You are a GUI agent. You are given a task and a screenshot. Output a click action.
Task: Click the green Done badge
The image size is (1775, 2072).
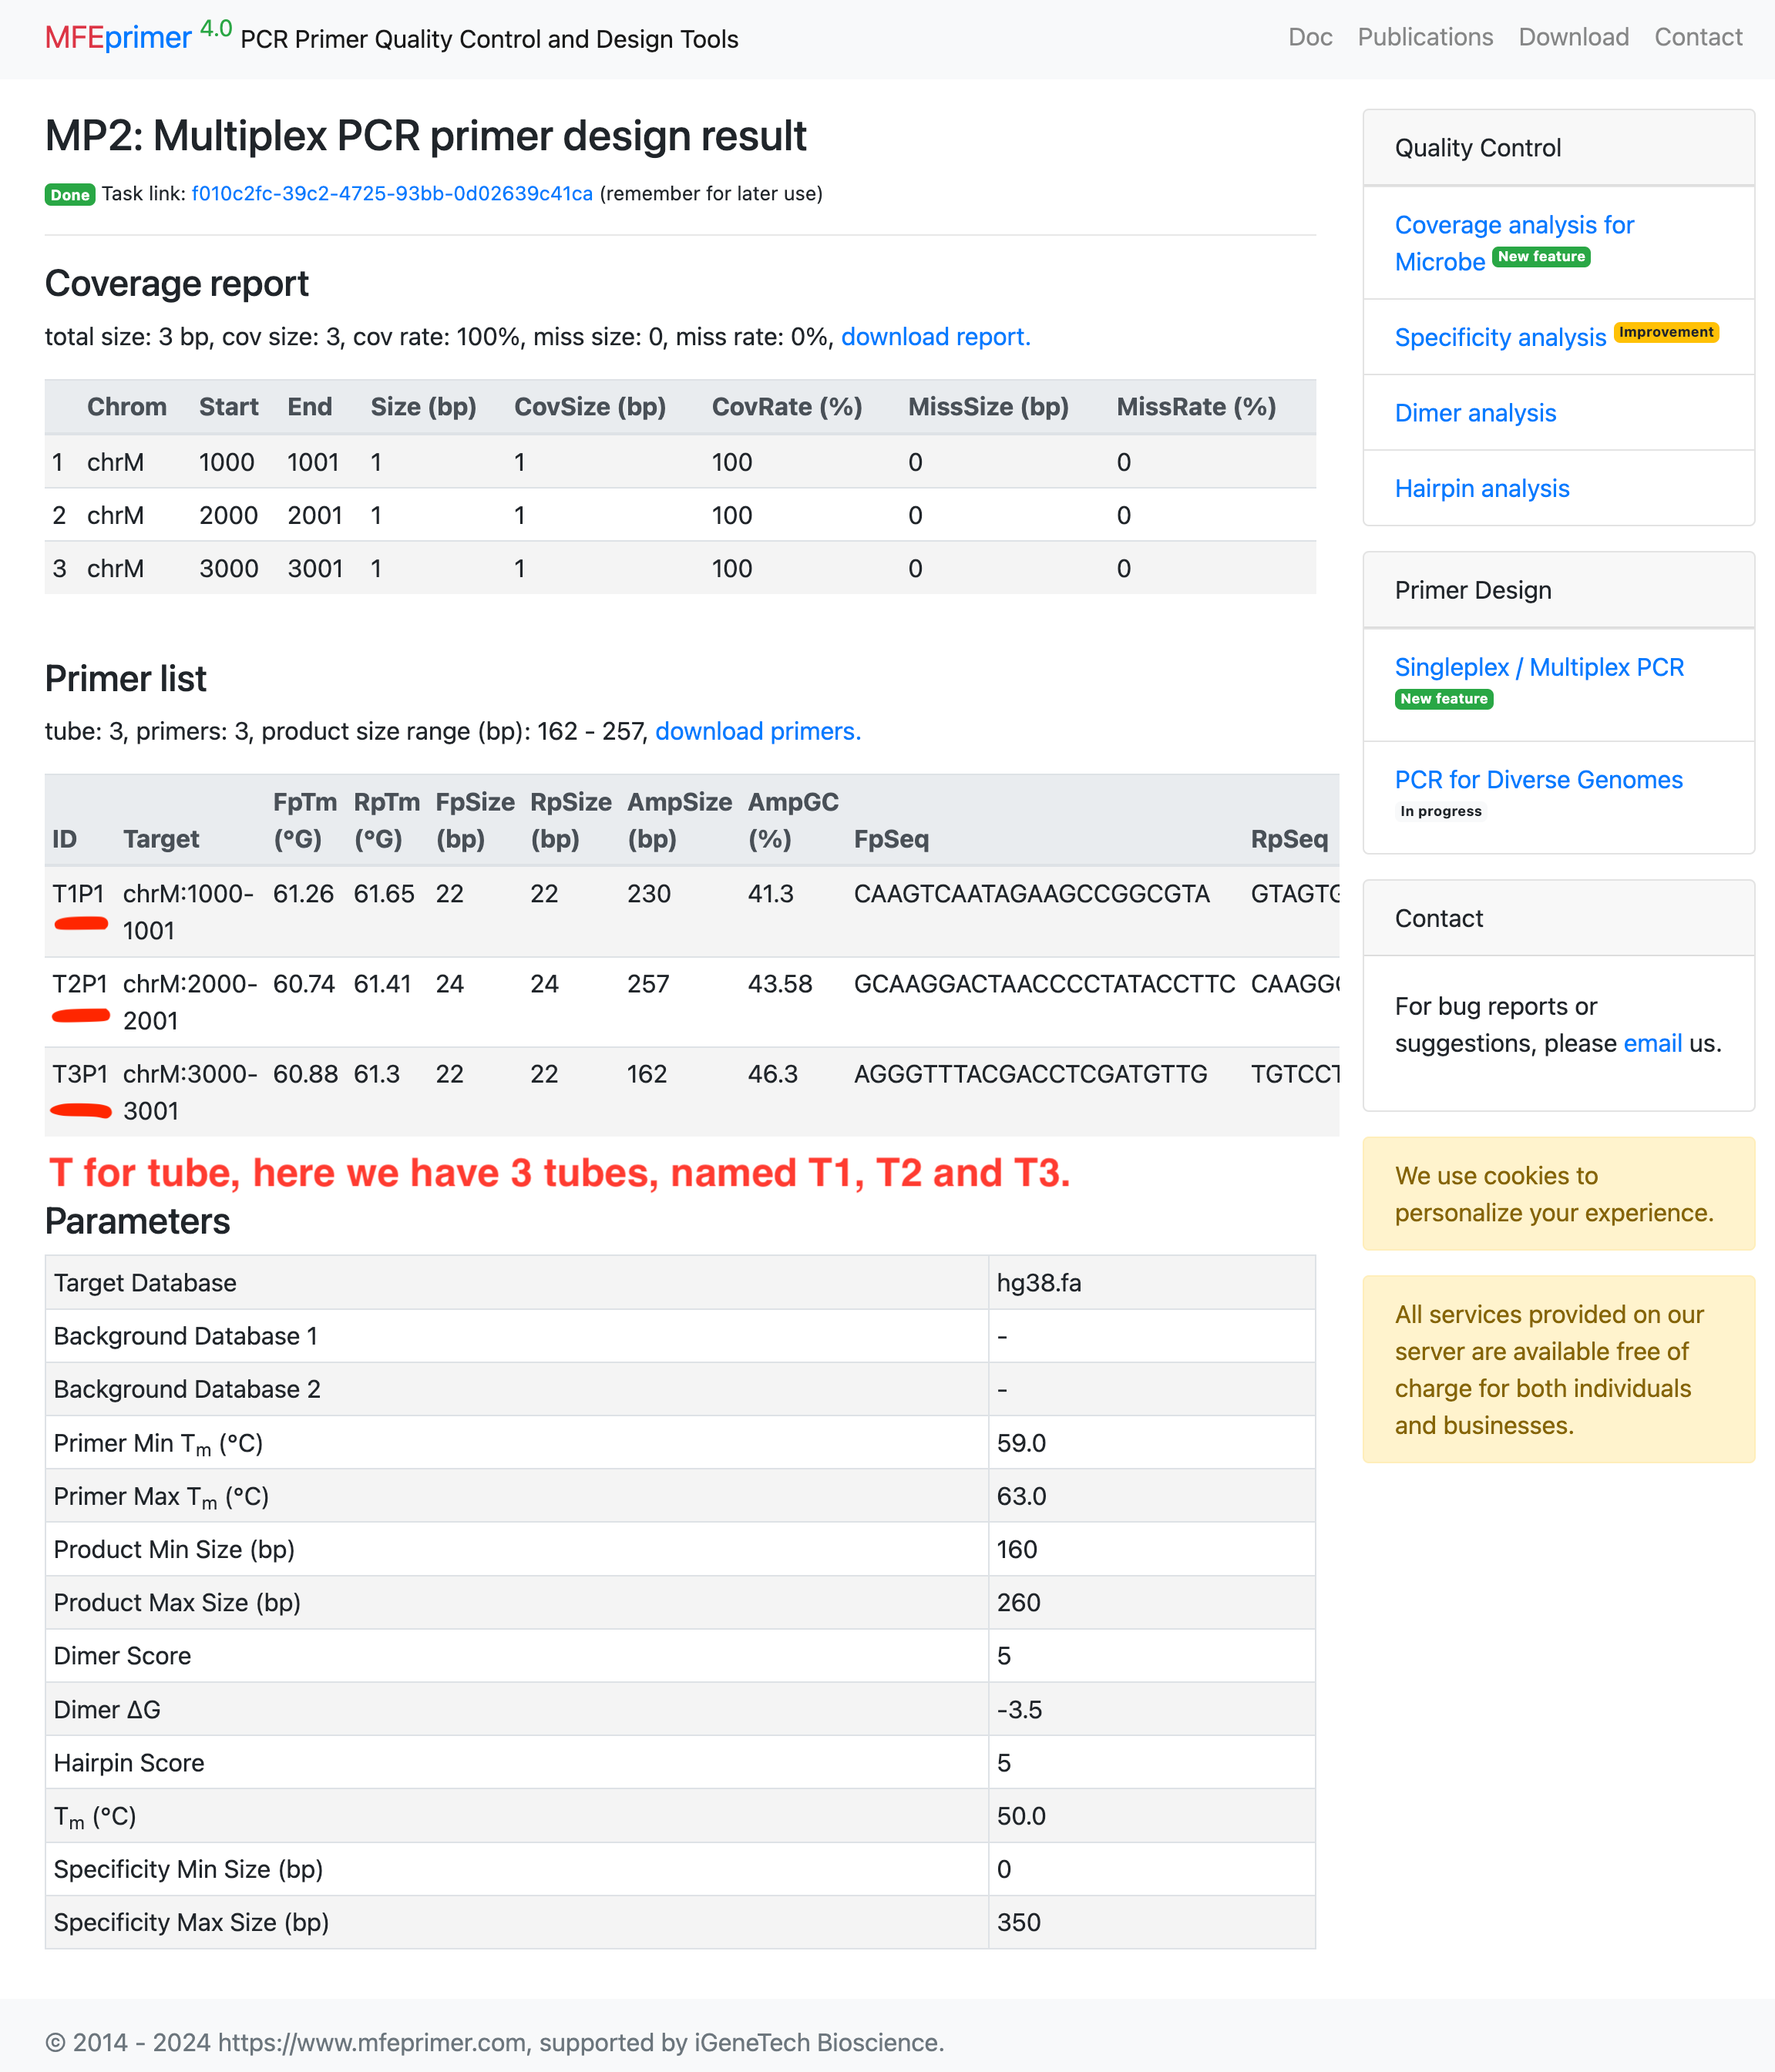(x=70, y=195)
